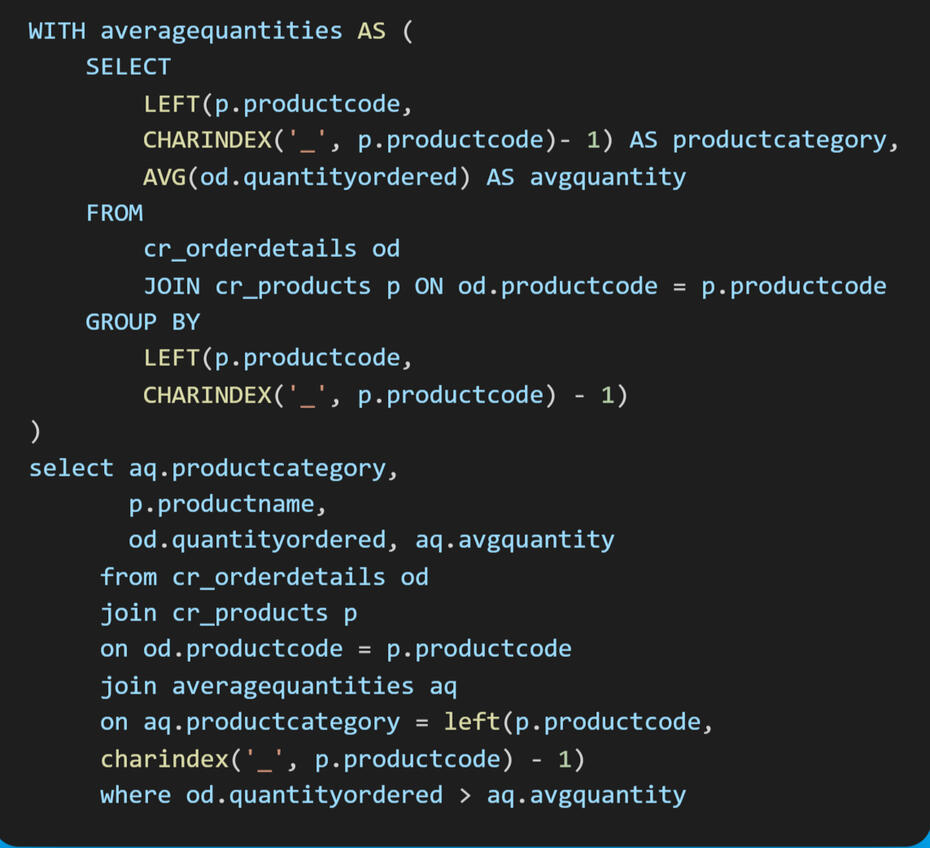
Task: Click the p.productname column
Action: pos(228,504)
